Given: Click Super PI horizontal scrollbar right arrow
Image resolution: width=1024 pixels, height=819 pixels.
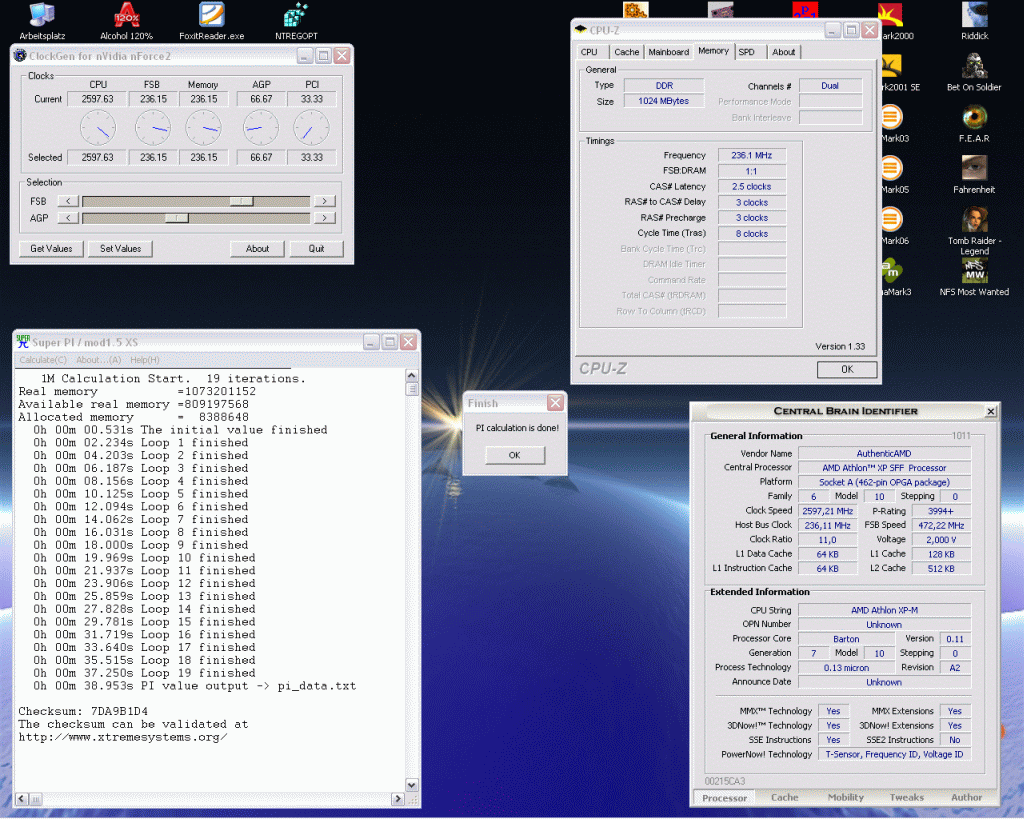Looking at the screenshot, I should click(x=398, y=799).
